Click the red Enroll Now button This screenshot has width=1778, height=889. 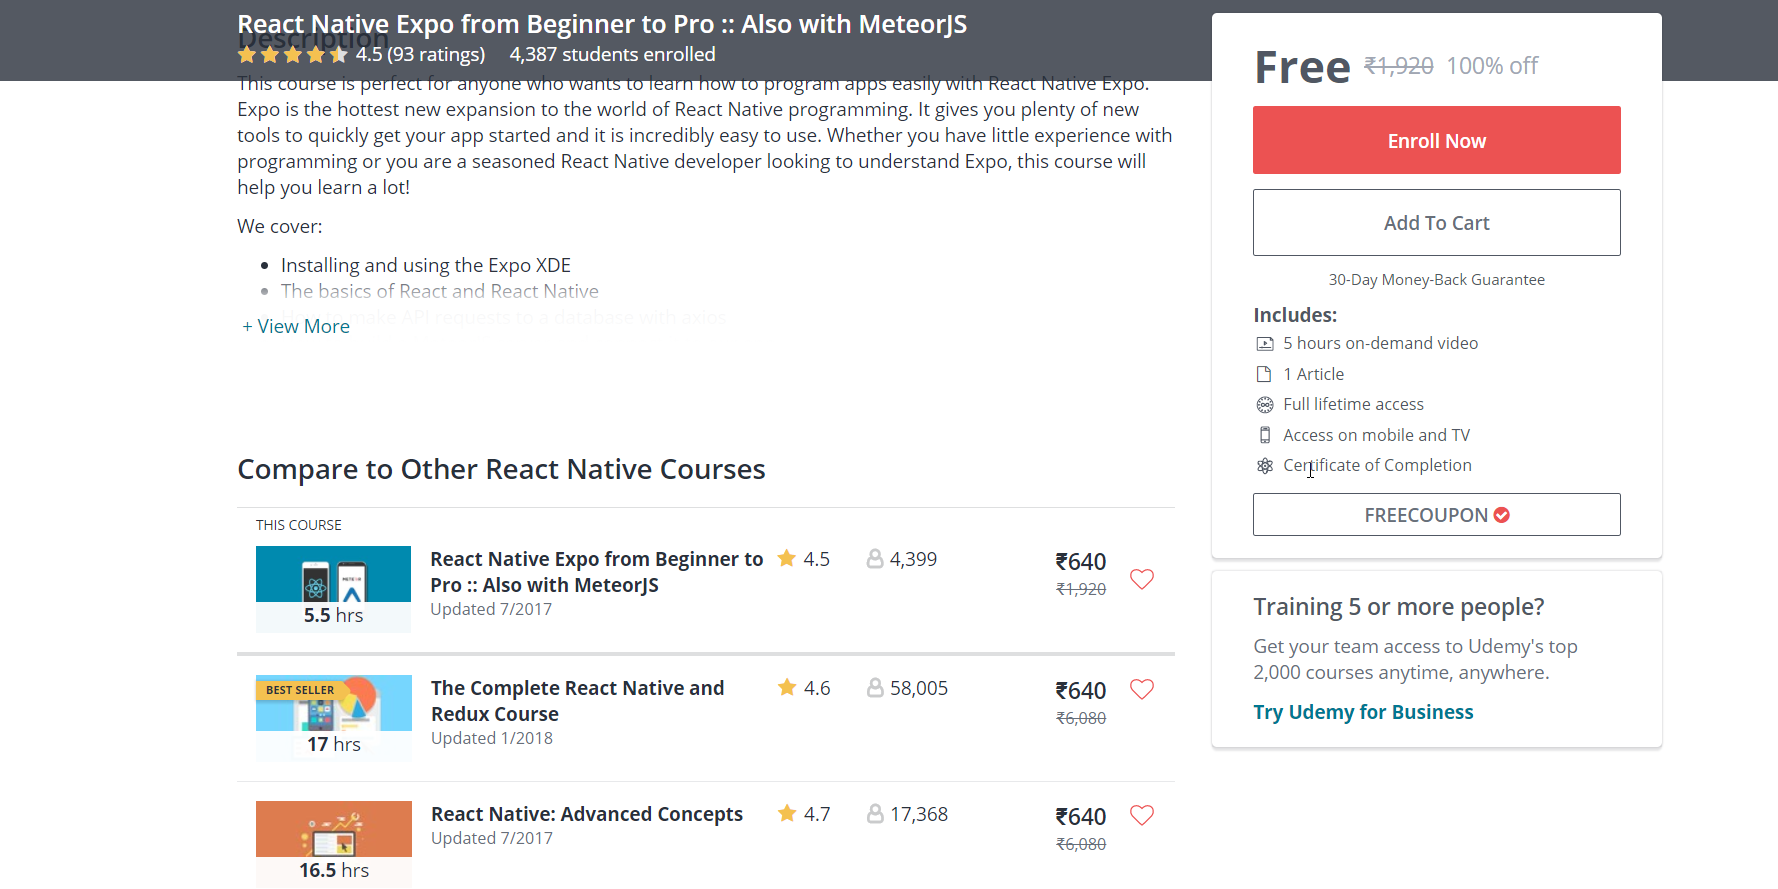tap(1436, 141)
